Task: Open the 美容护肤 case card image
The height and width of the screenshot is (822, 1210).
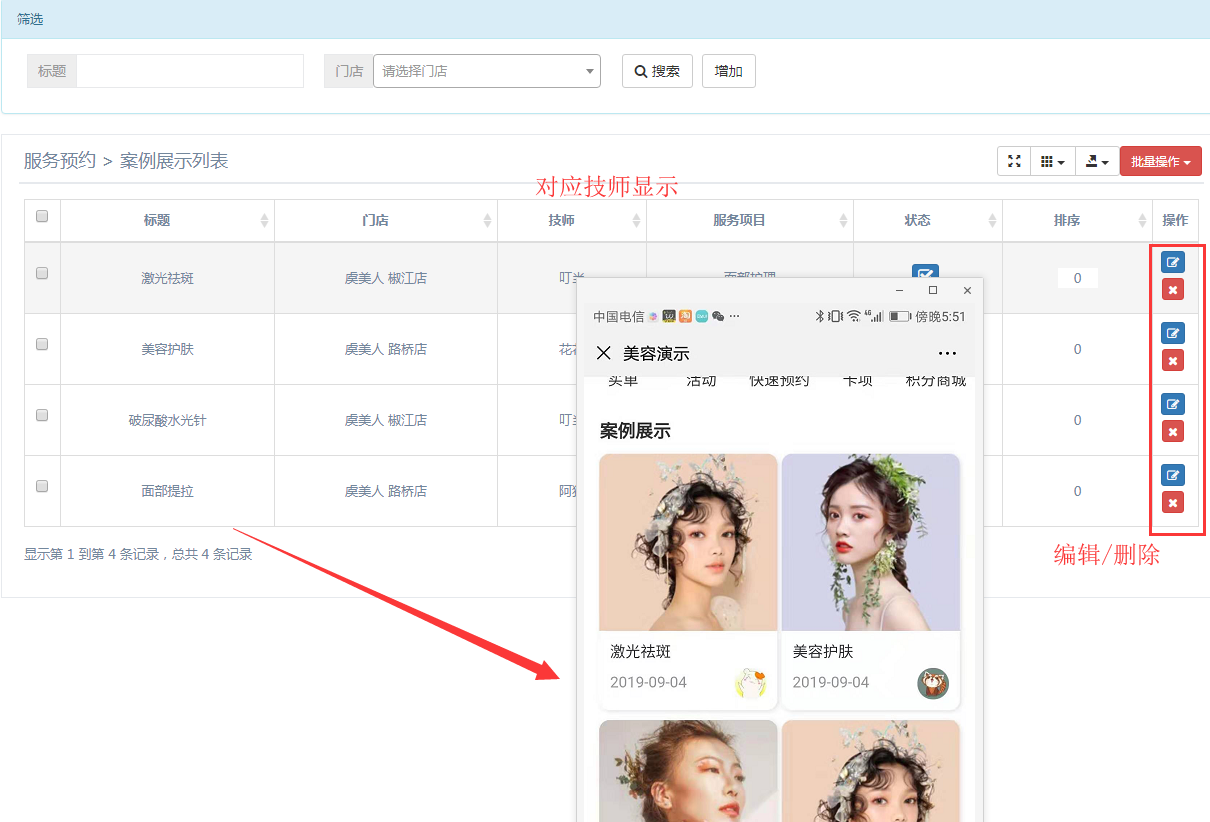Action: click(871, 542)
